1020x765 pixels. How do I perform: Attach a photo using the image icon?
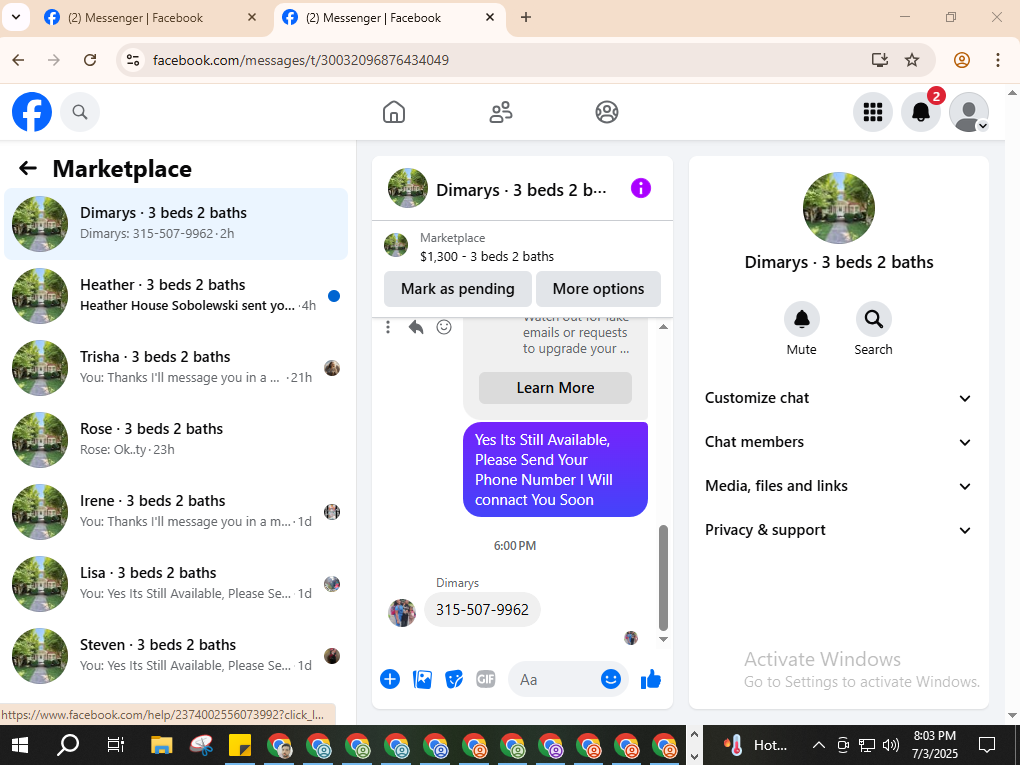tap(422, 680)
